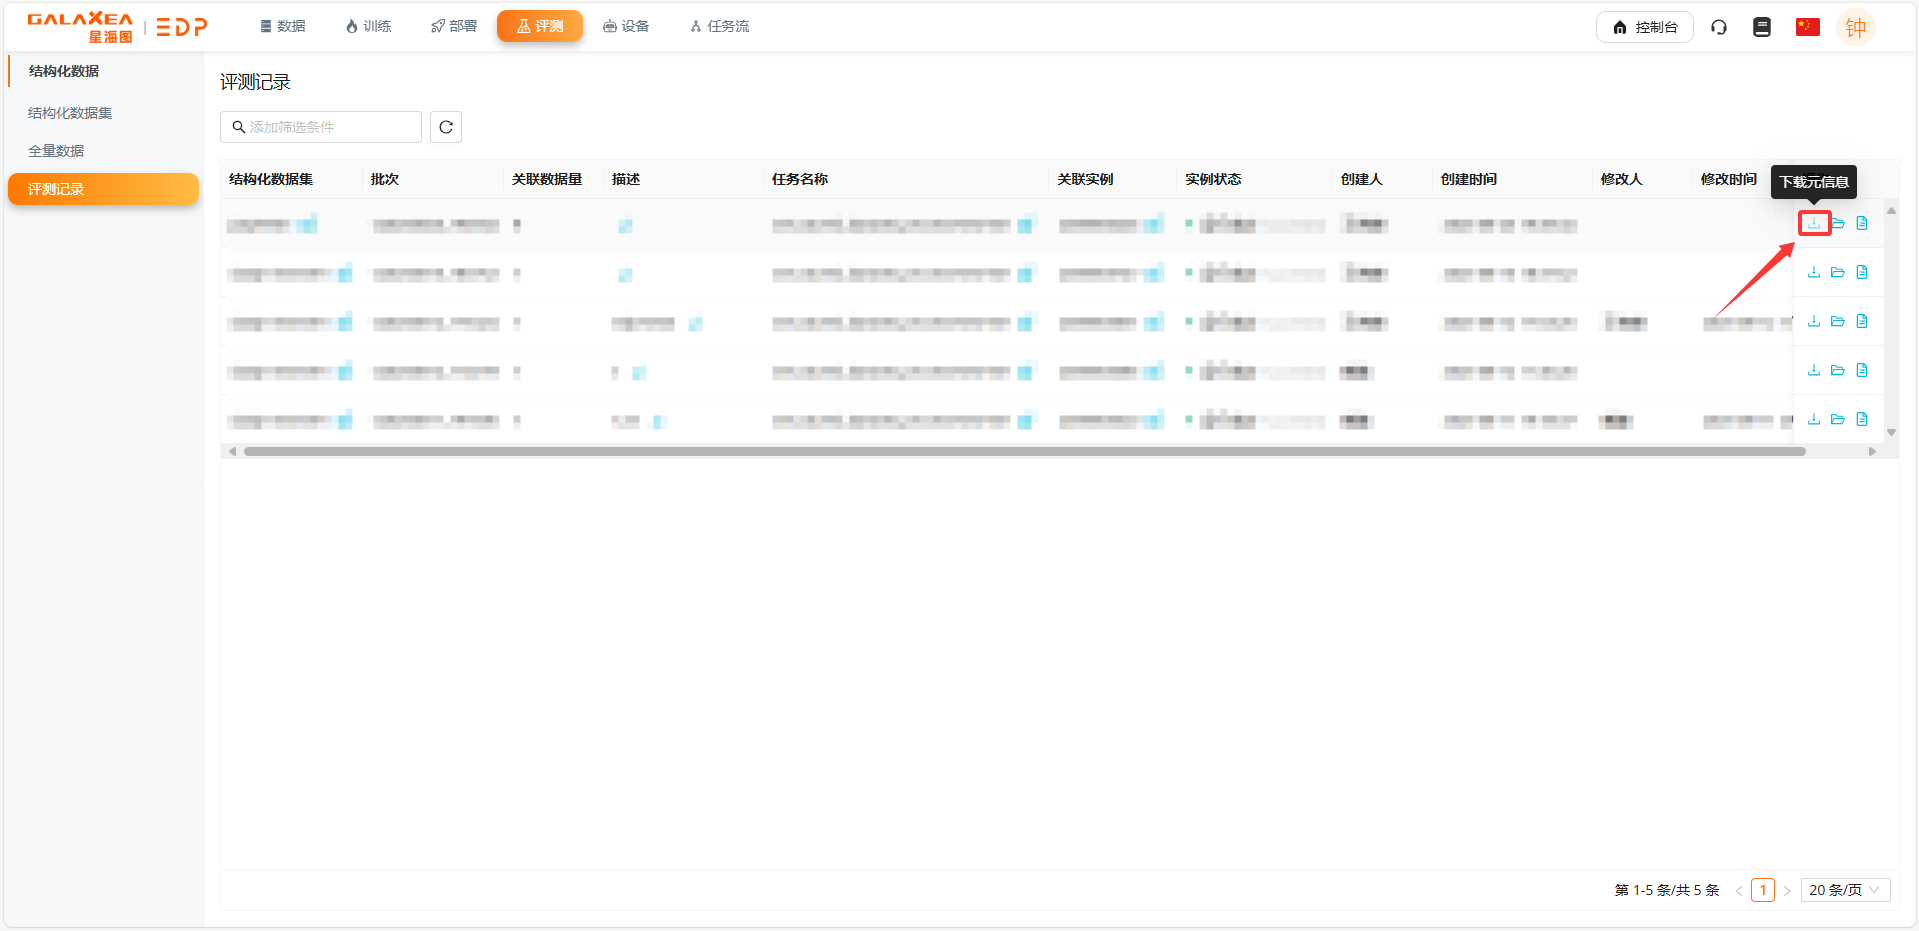
Task: Open the 训练 top navigation menu
Action: coord(368,26)
